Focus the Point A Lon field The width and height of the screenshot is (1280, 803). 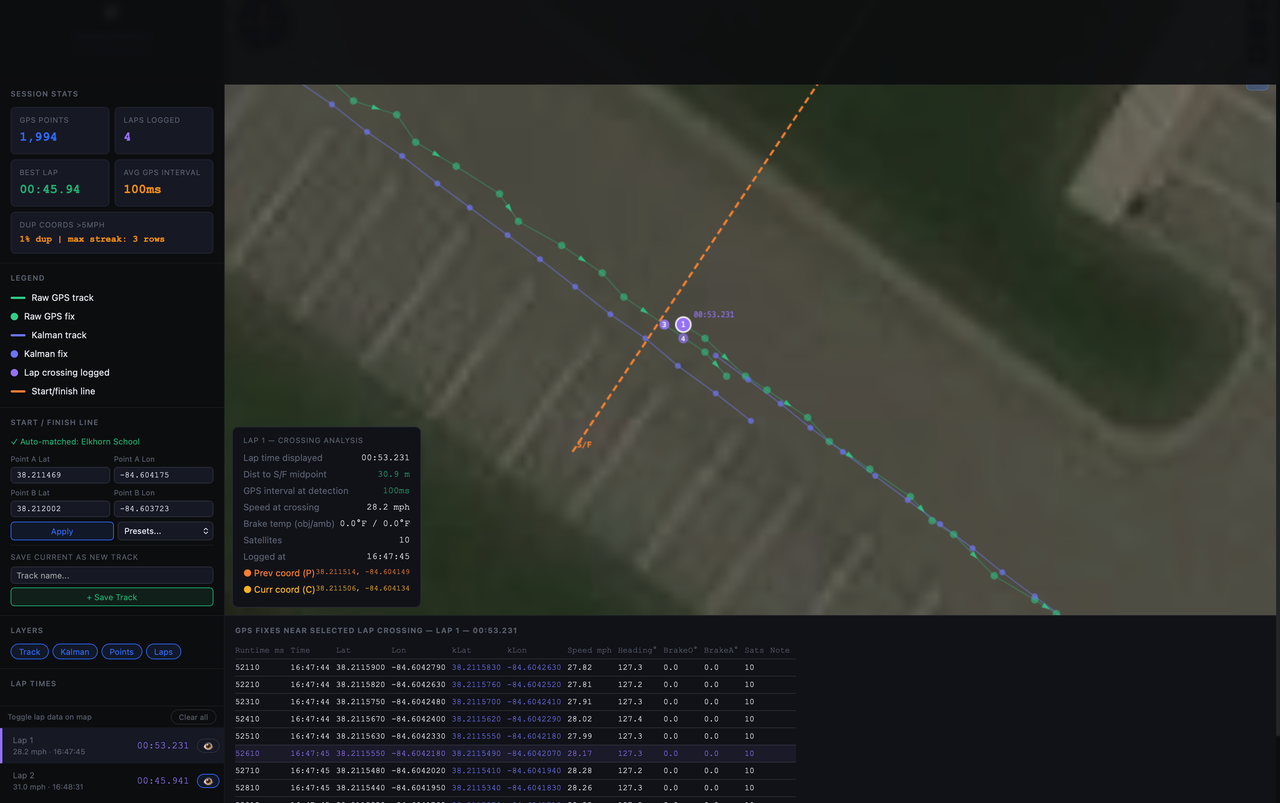pyautogui.click(x=163, y=475)
